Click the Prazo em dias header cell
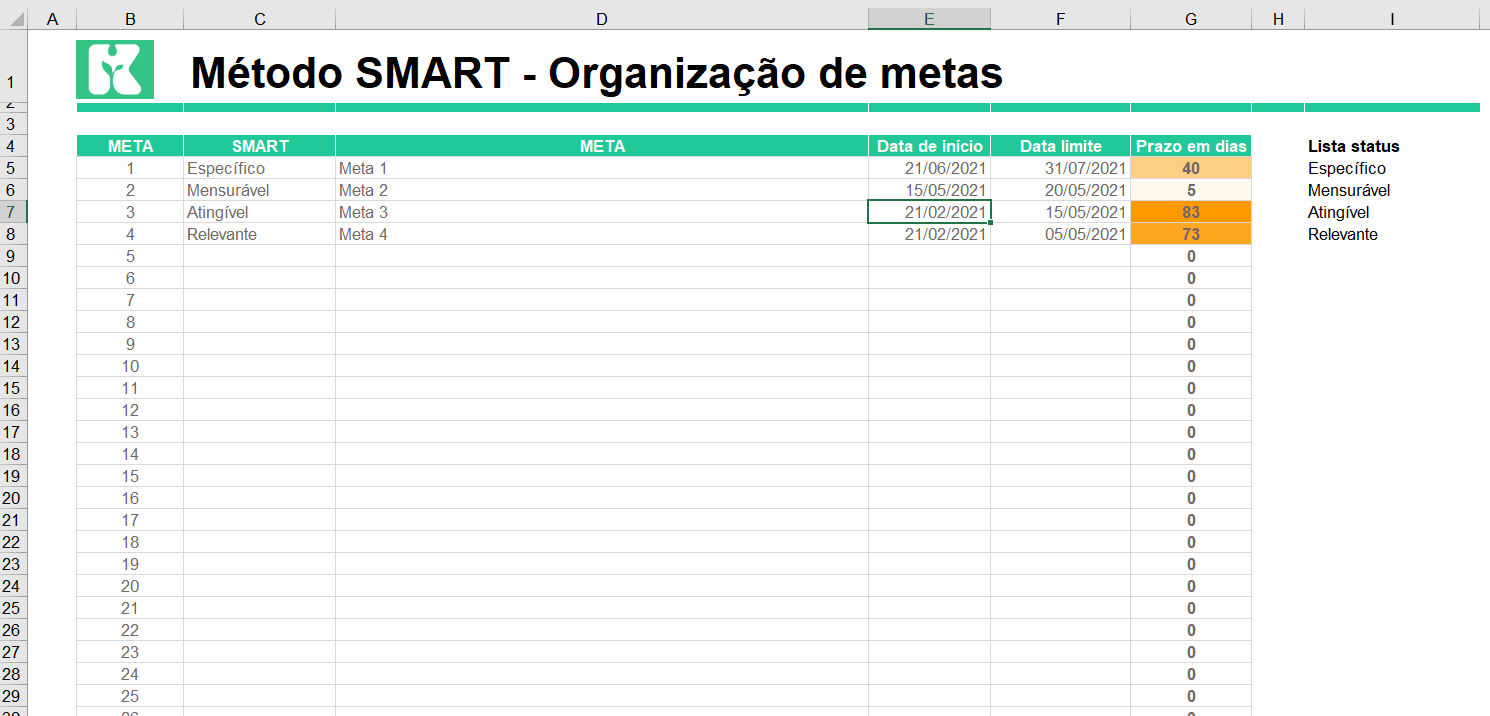 point(1191,146)
